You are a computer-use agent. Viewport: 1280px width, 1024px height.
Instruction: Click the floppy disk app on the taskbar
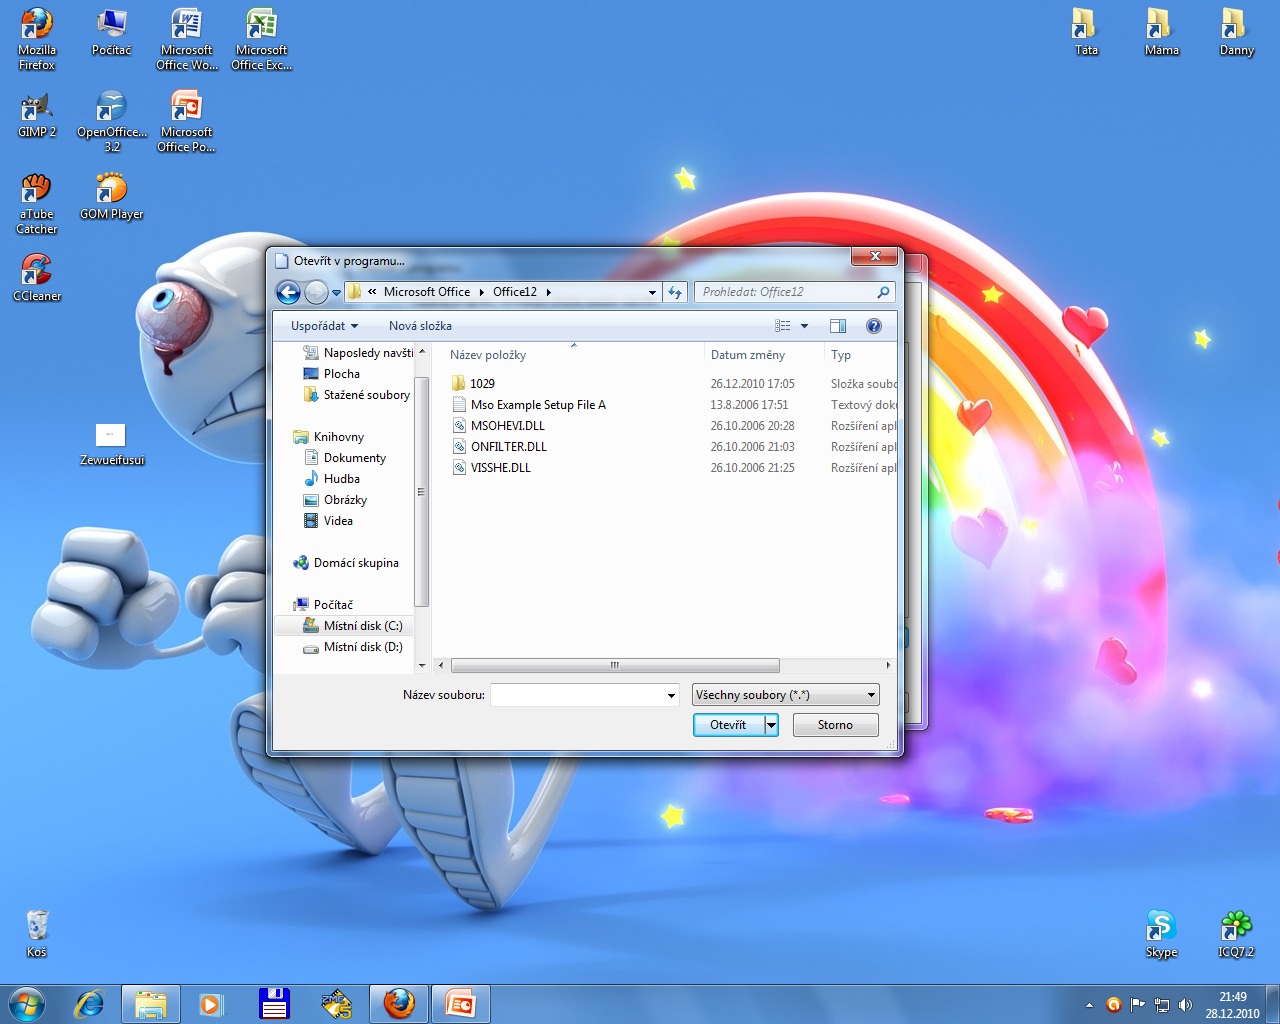click(273, 1003)
